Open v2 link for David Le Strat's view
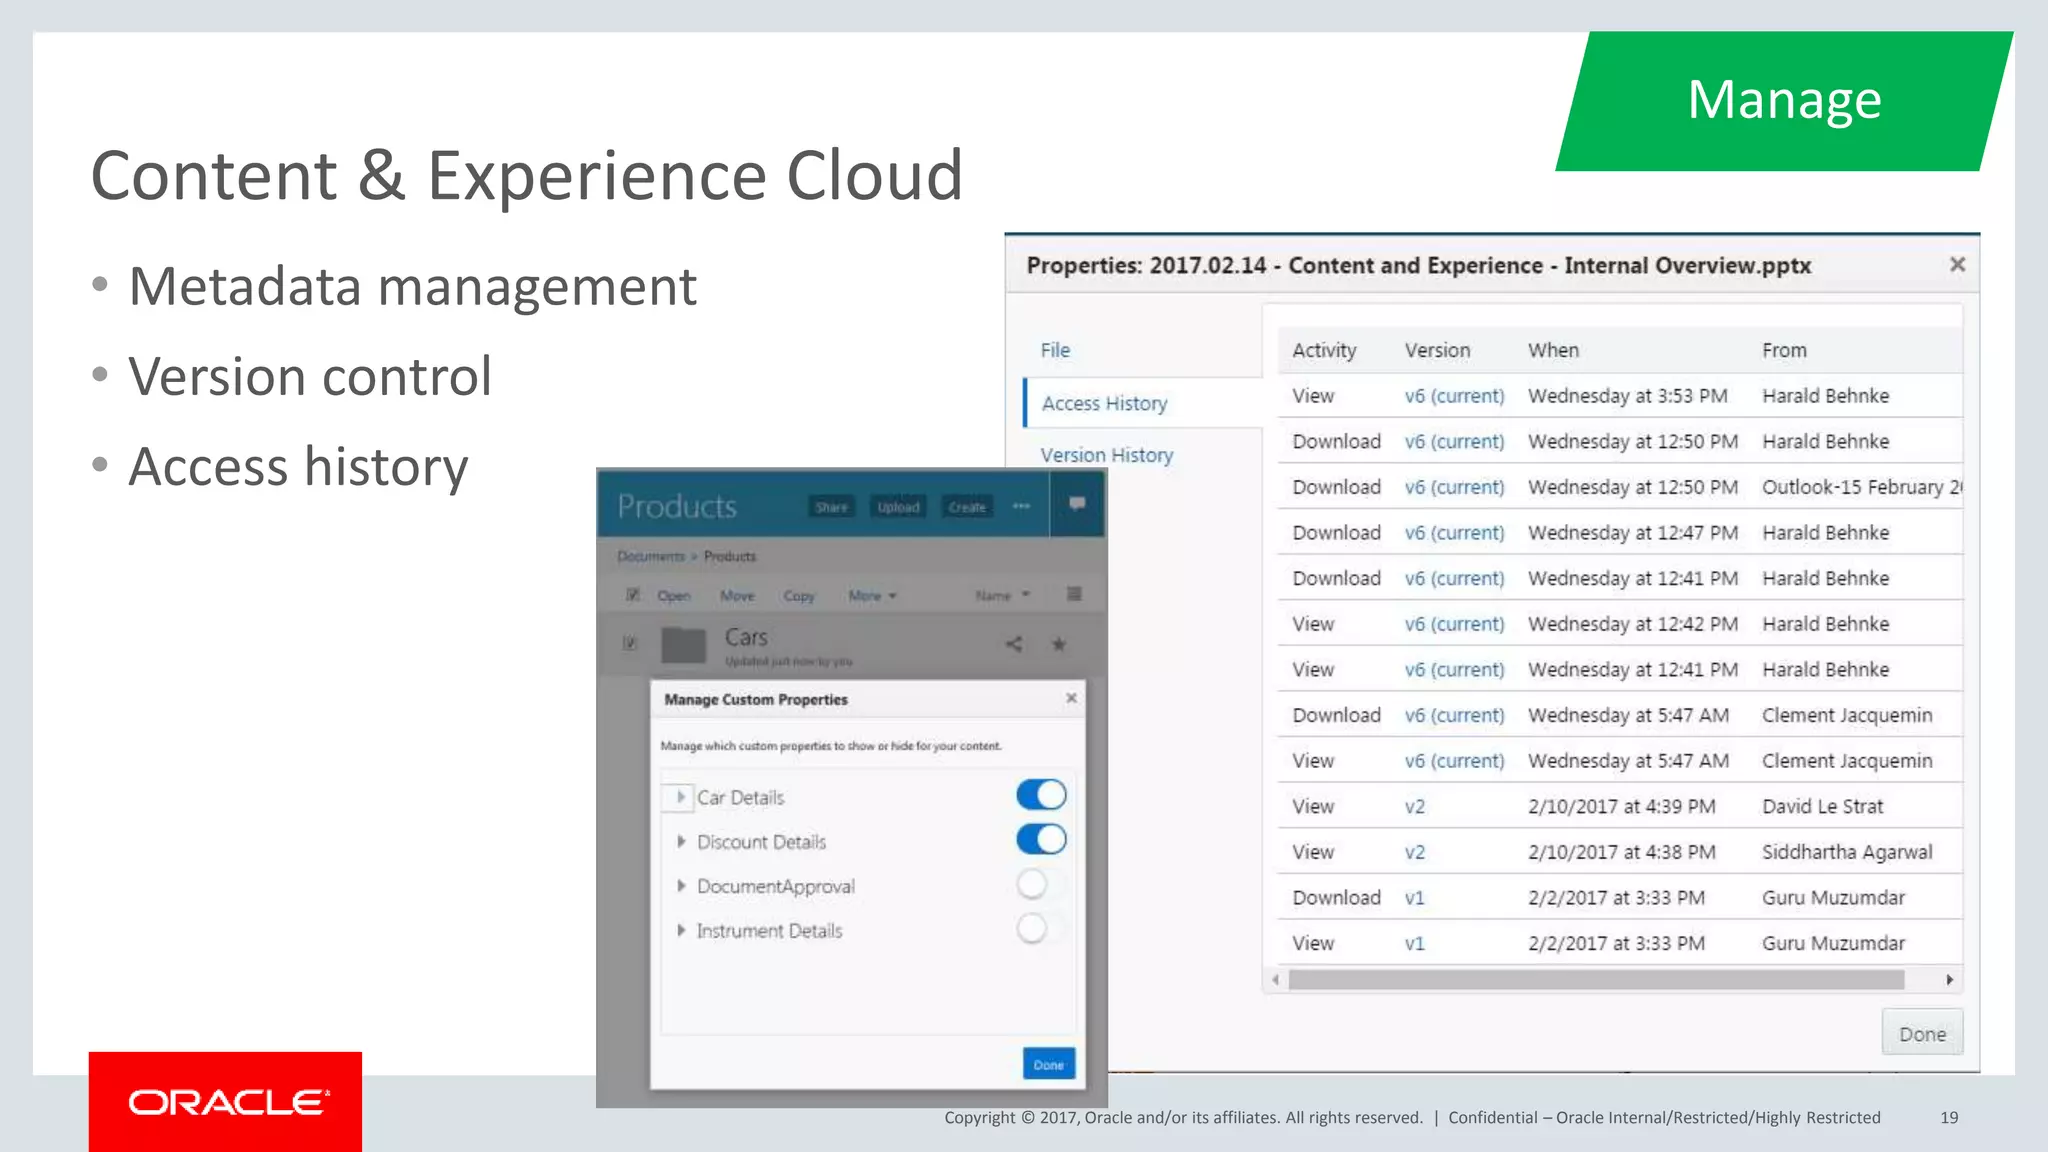This screenshot has height=1152, width=2048. click(x=1414, y=807)
